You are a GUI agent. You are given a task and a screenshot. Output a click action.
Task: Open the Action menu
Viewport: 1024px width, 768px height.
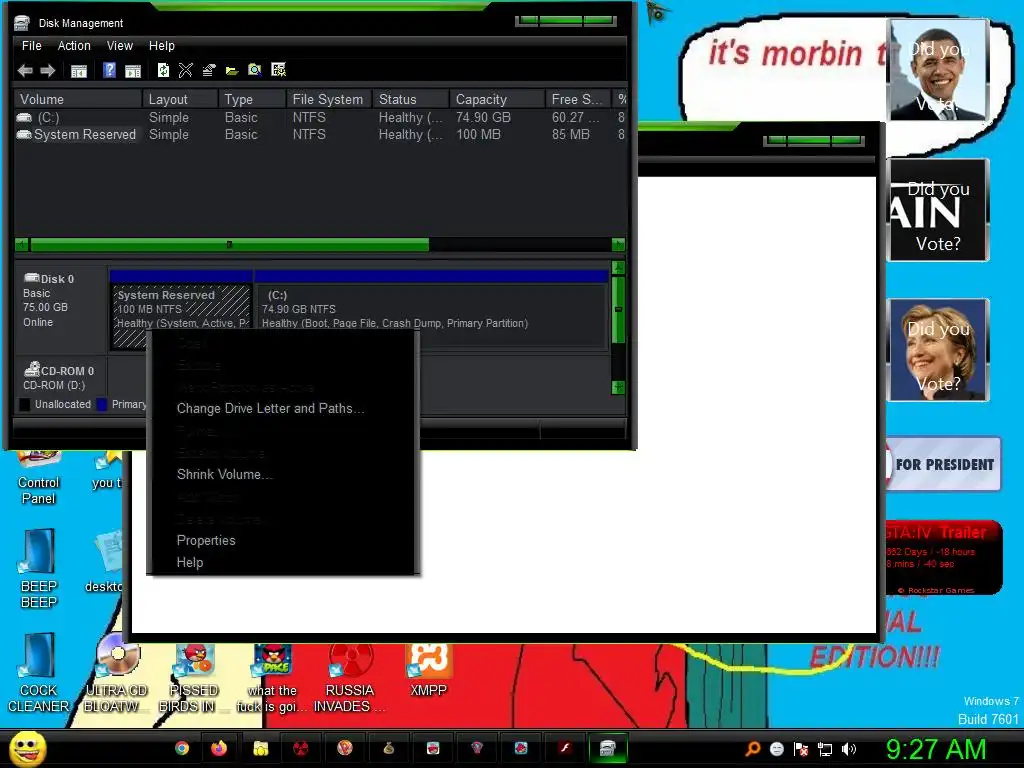coord(74,46)
